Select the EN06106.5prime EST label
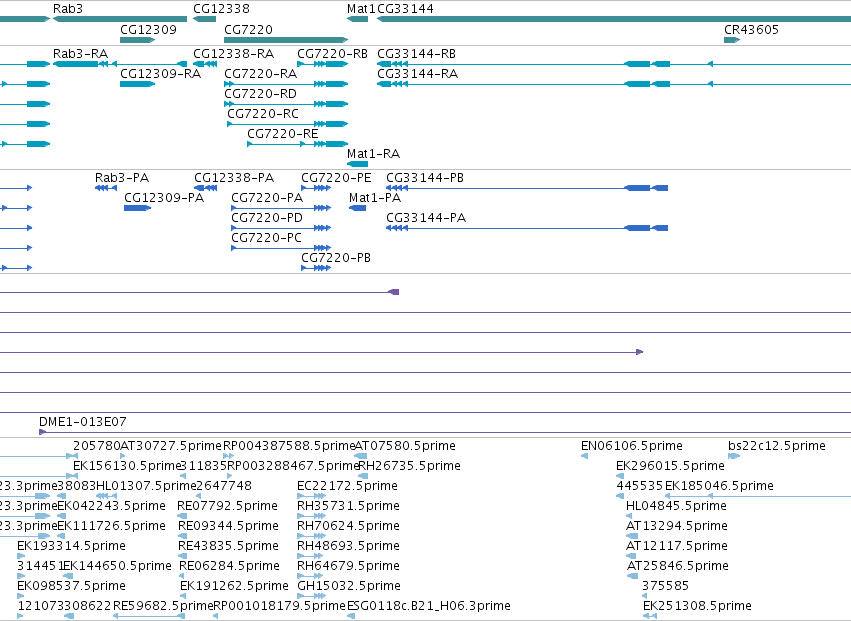 tap(632, 446)
